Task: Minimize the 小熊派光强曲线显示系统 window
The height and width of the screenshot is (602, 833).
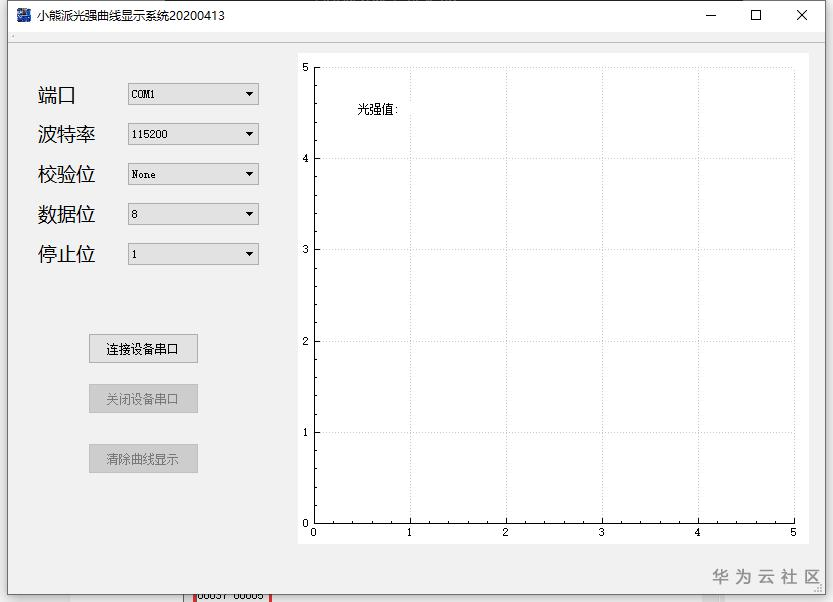Action: point(711,15)
